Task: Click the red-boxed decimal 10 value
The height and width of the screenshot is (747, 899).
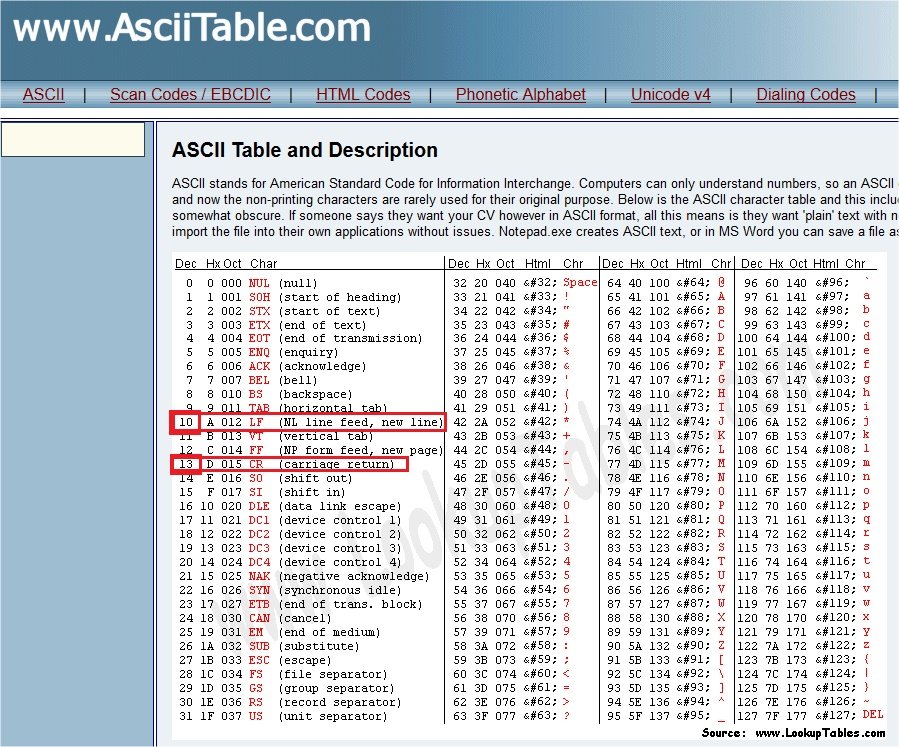Action: (186, 423)
